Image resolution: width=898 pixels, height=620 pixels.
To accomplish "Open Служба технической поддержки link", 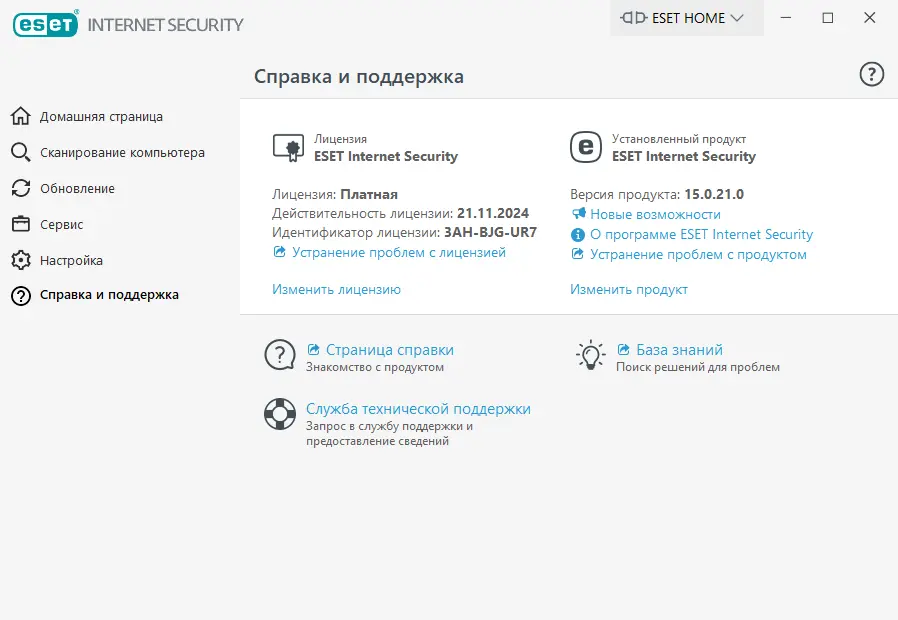I will [x=418, y=409].
